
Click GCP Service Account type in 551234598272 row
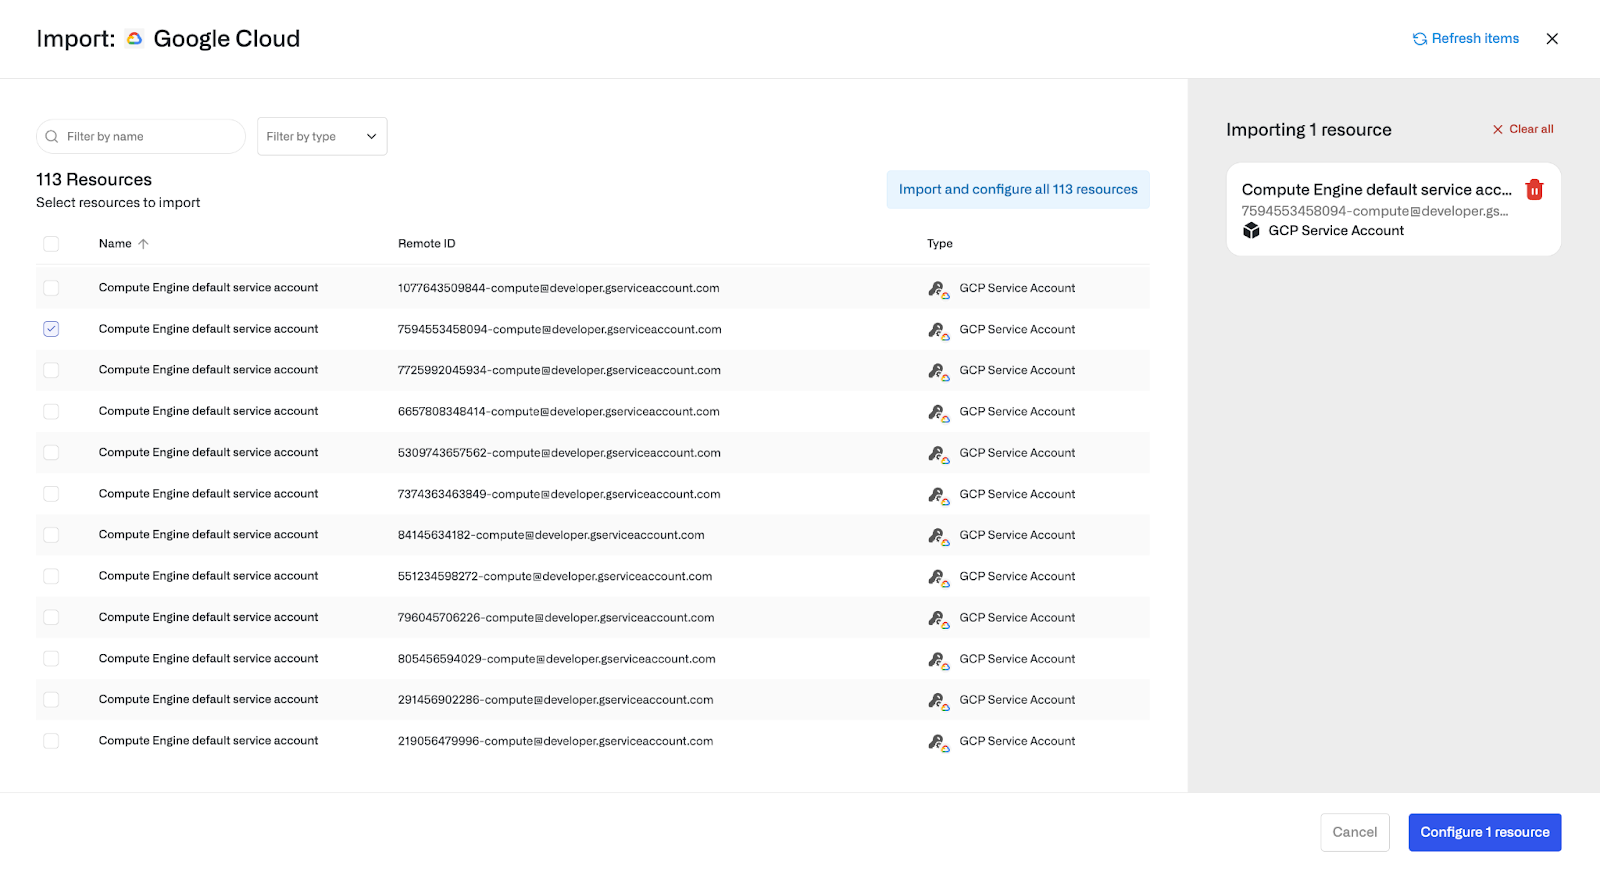click(x=1017, y=576)
